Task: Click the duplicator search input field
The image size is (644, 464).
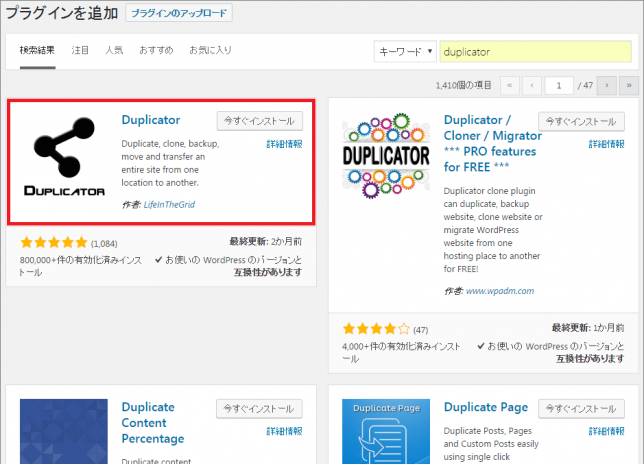Action: tap(536, 52)
